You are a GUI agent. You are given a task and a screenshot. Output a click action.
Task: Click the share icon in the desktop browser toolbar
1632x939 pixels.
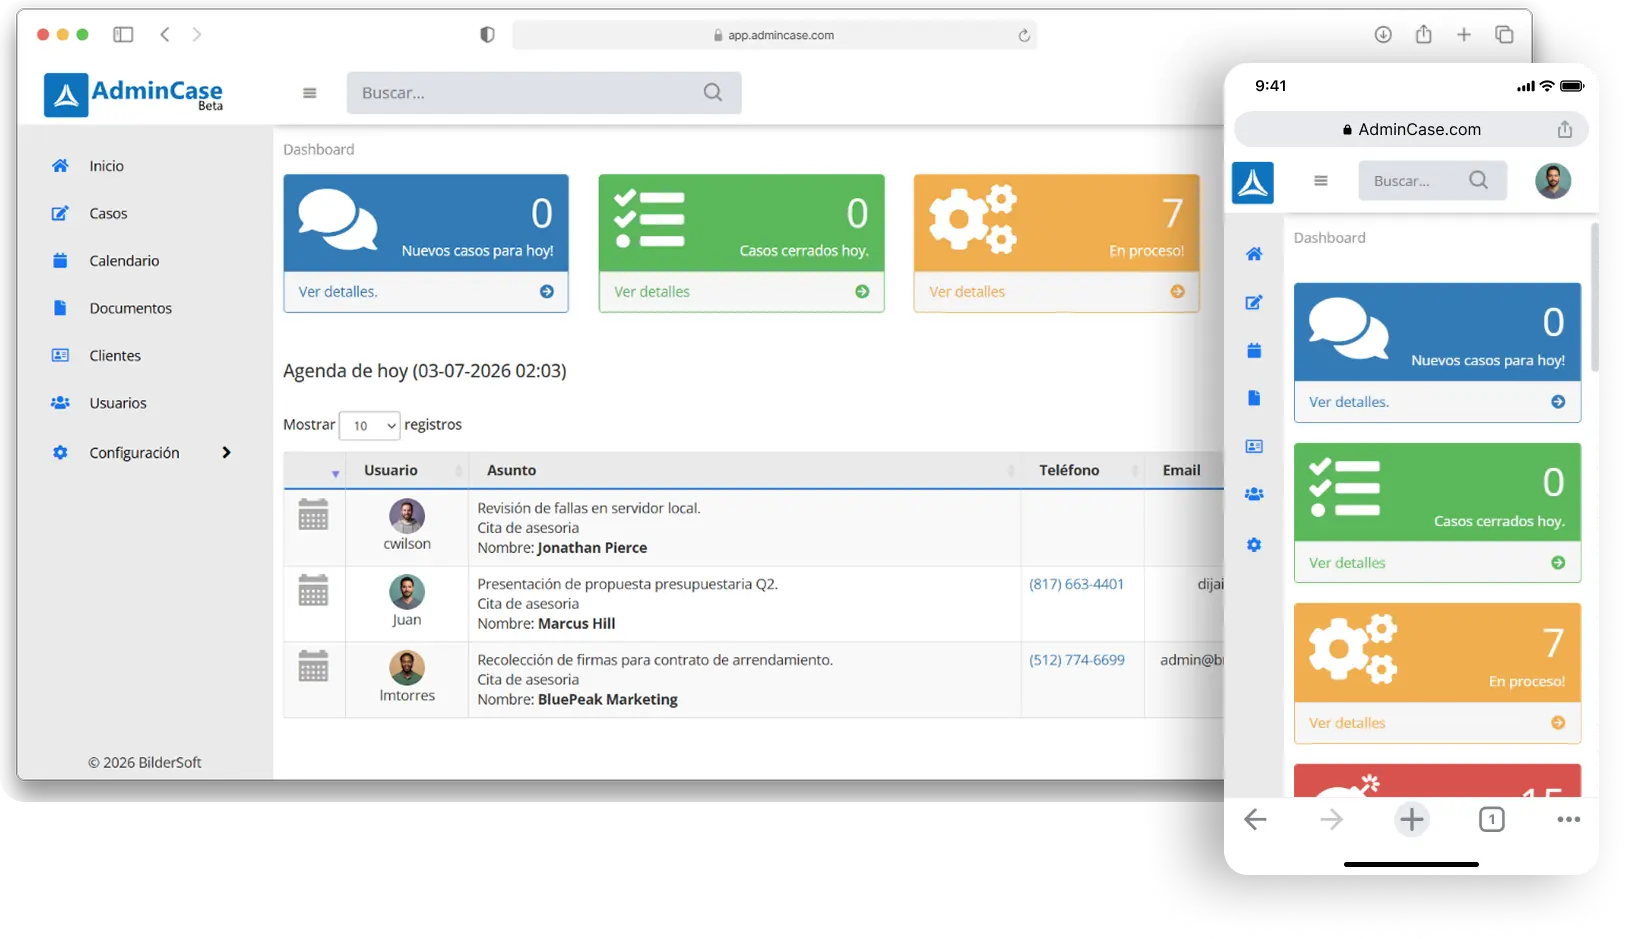[1423, 35]
